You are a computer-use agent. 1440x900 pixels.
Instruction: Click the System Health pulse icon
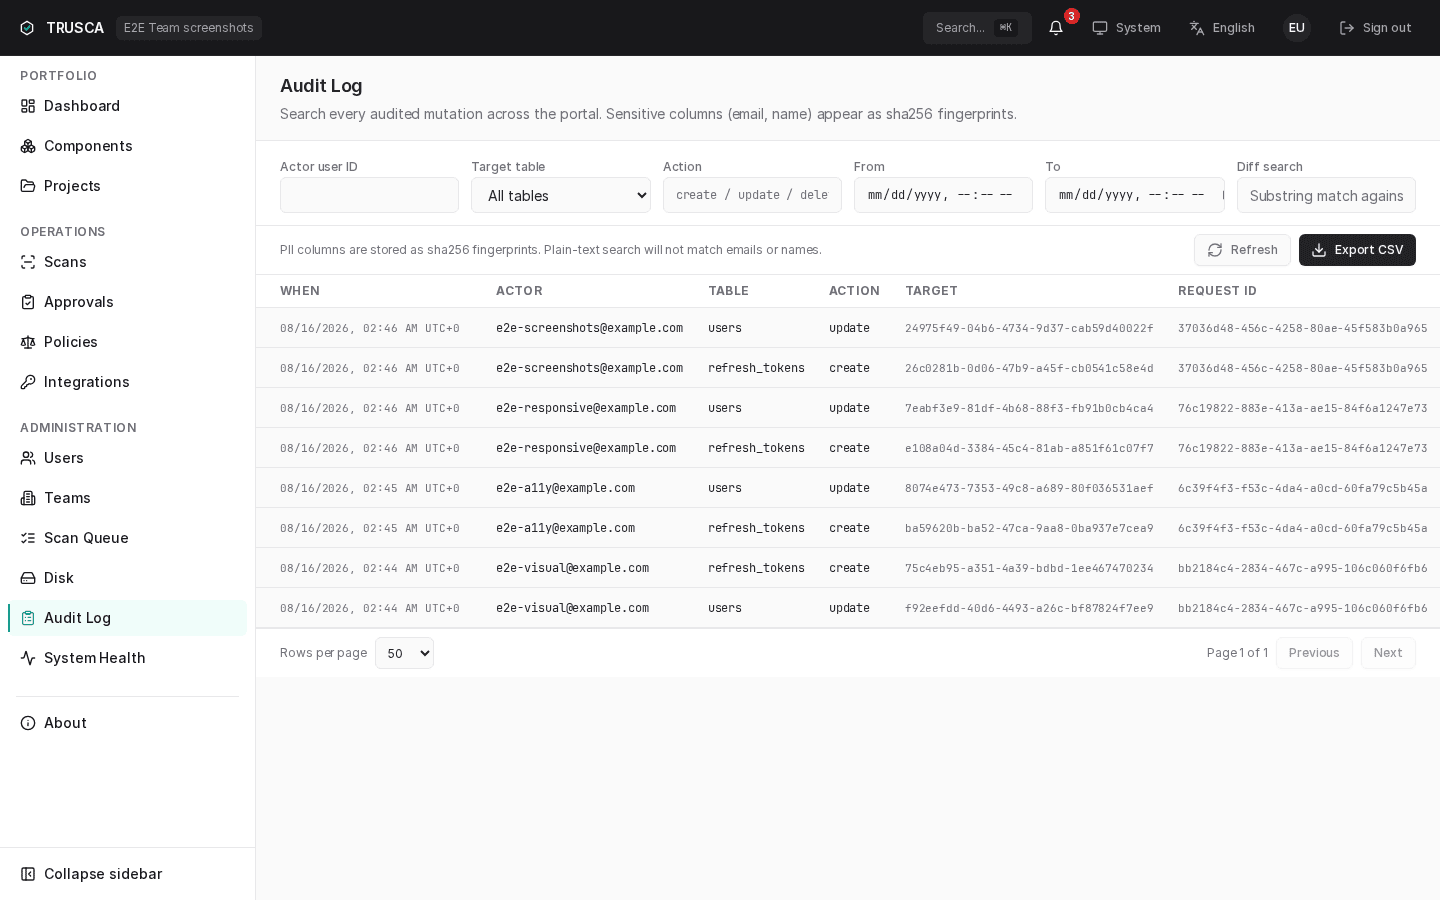(x=28, y=658)
